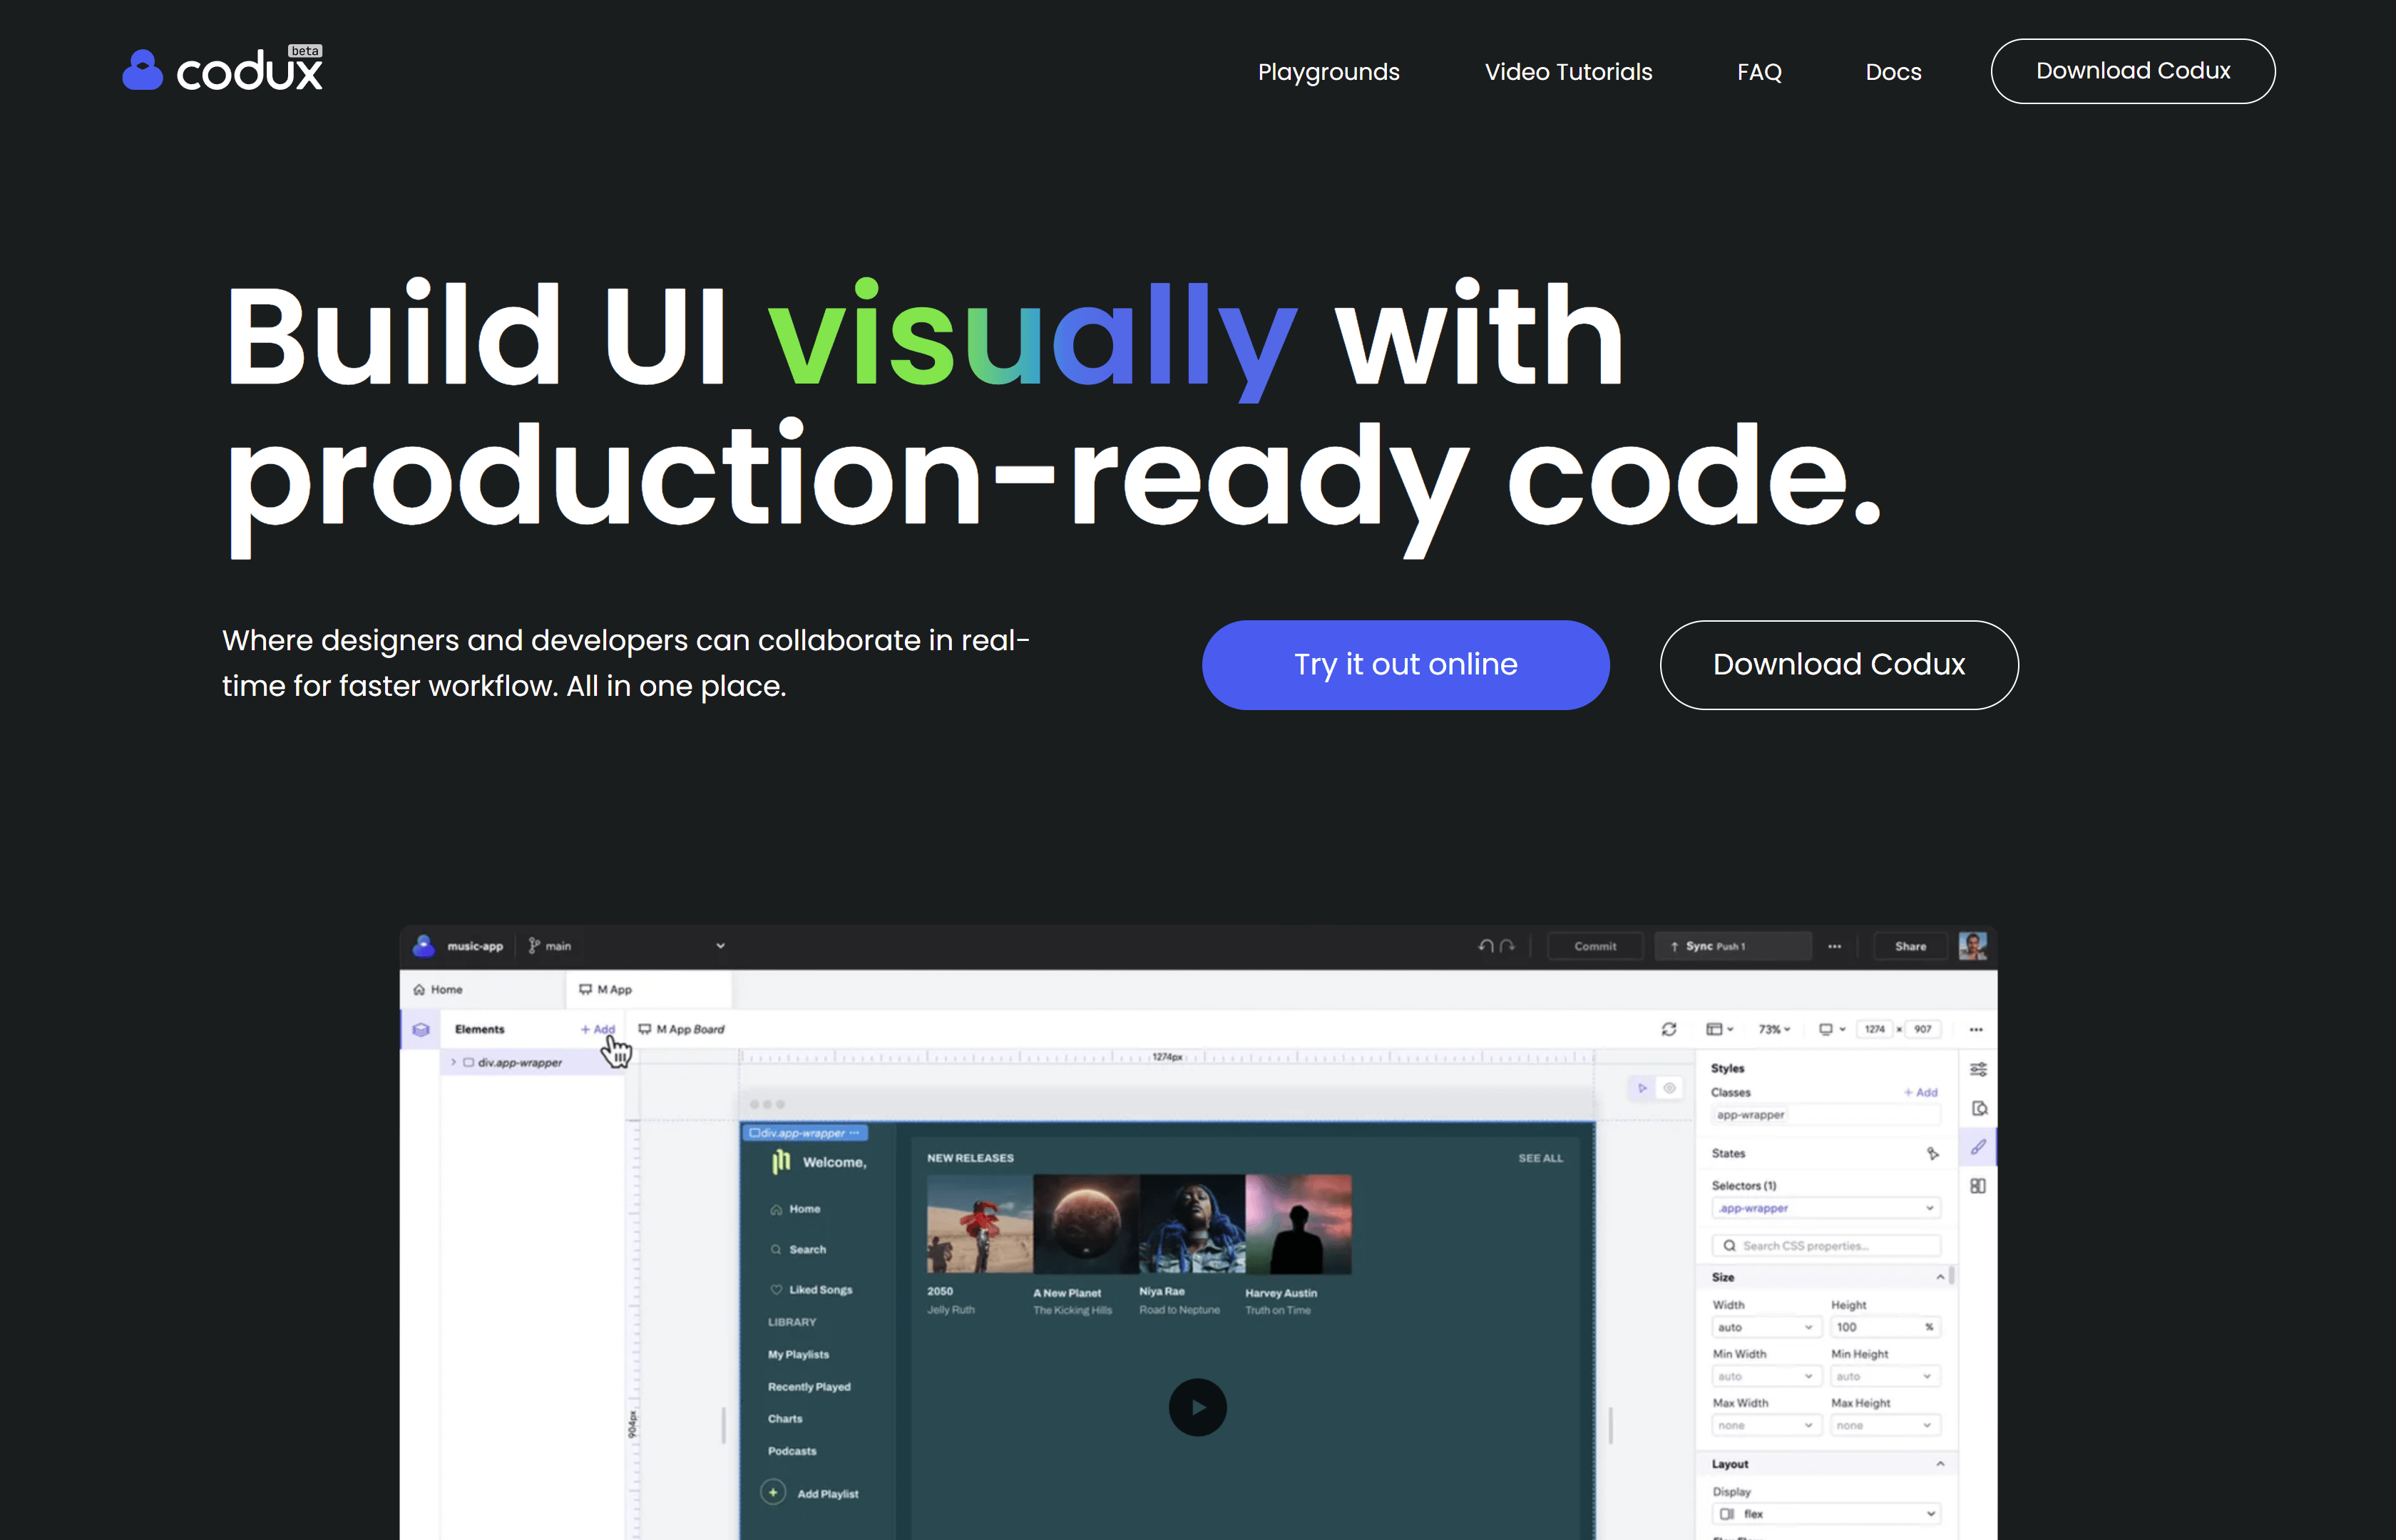The width and height of the screenshot is (2396, 1540).
Task: Toggle the pointer interaction mode button
Action: [1642, 1088]
